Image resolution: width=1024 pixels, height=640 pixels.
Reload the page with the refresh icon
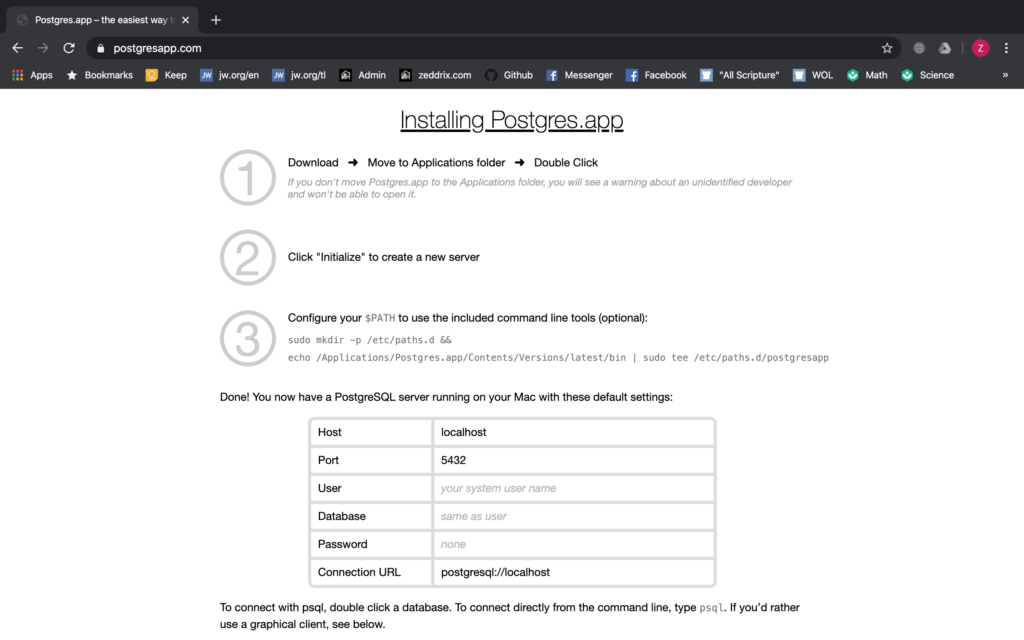pos(69,48)
